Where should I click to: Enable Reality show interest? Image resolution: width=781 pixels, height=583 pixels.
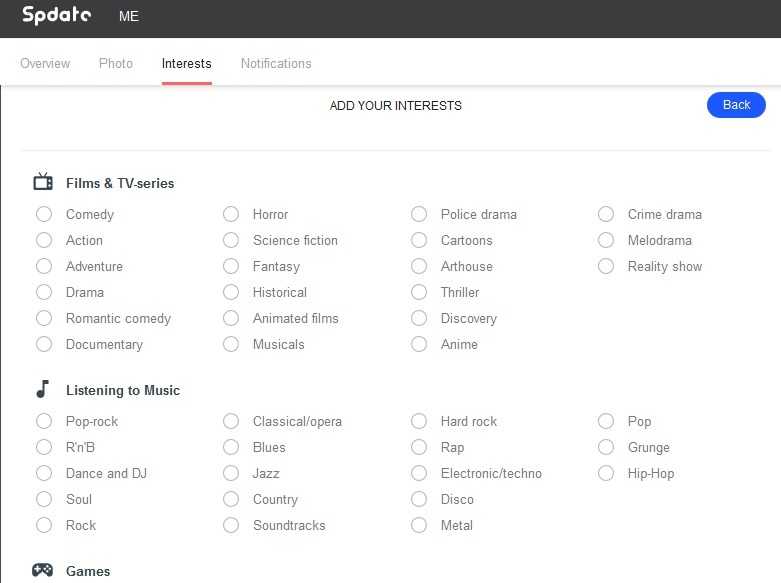[606, 266]
